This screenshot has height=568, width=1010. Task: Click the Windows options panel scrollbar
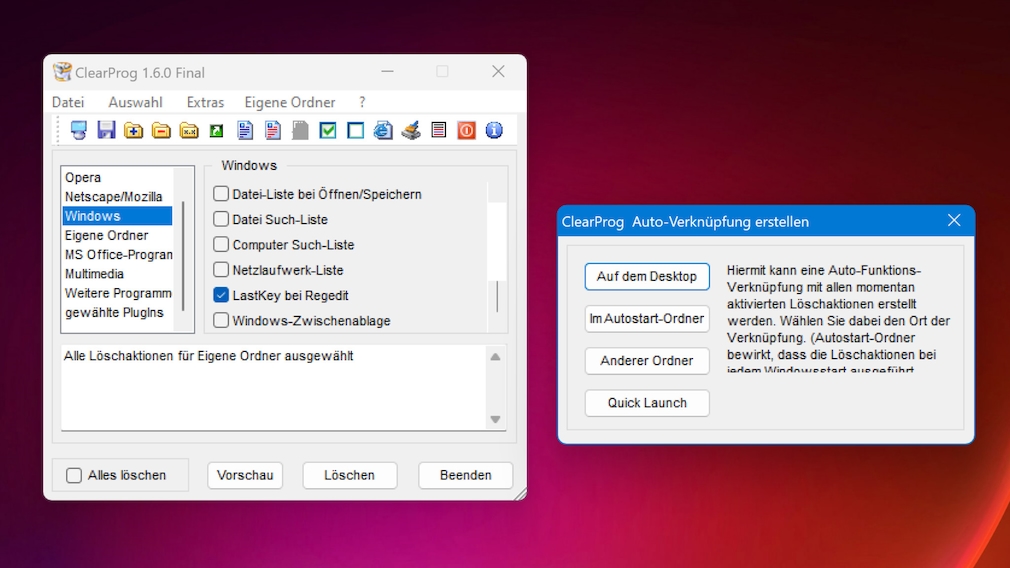coord(497,296)
